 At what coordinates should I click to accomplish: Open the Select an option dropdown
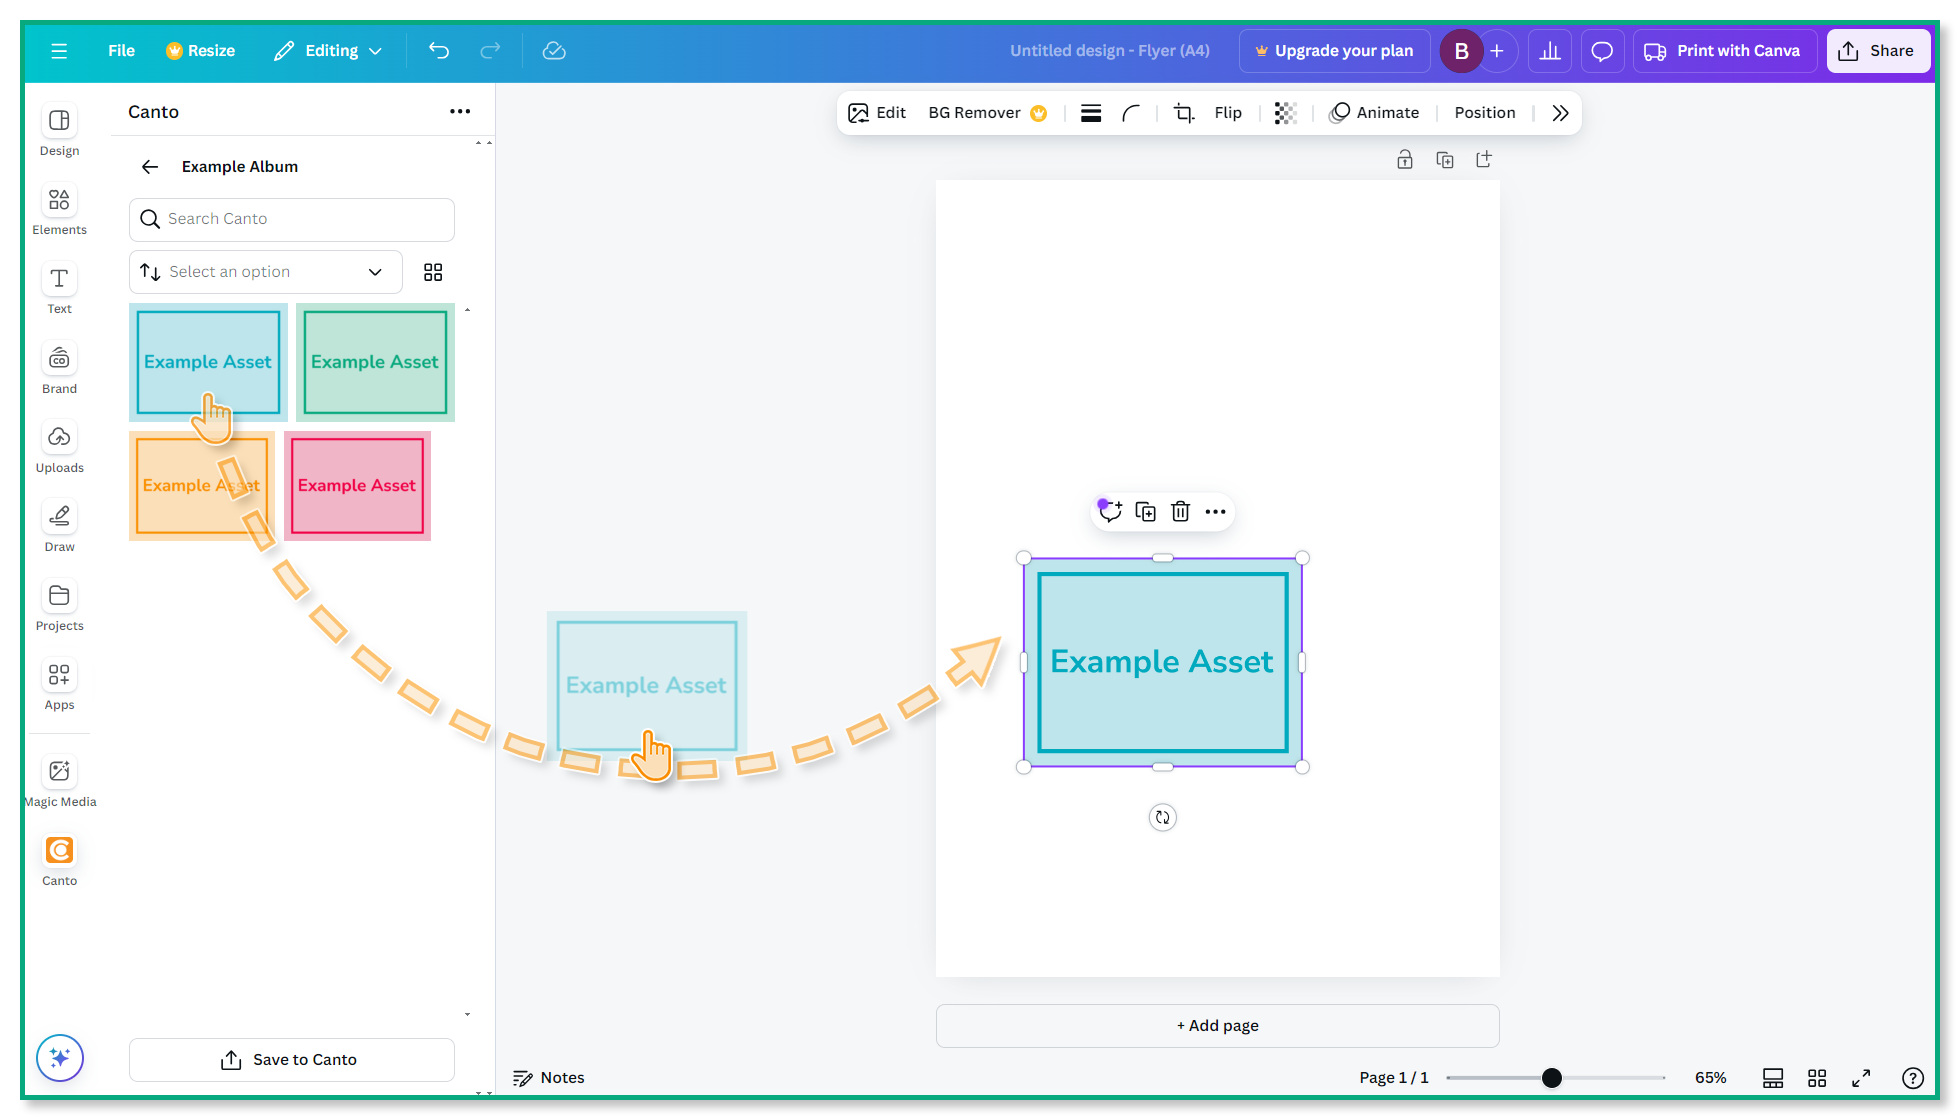[265, 271]
